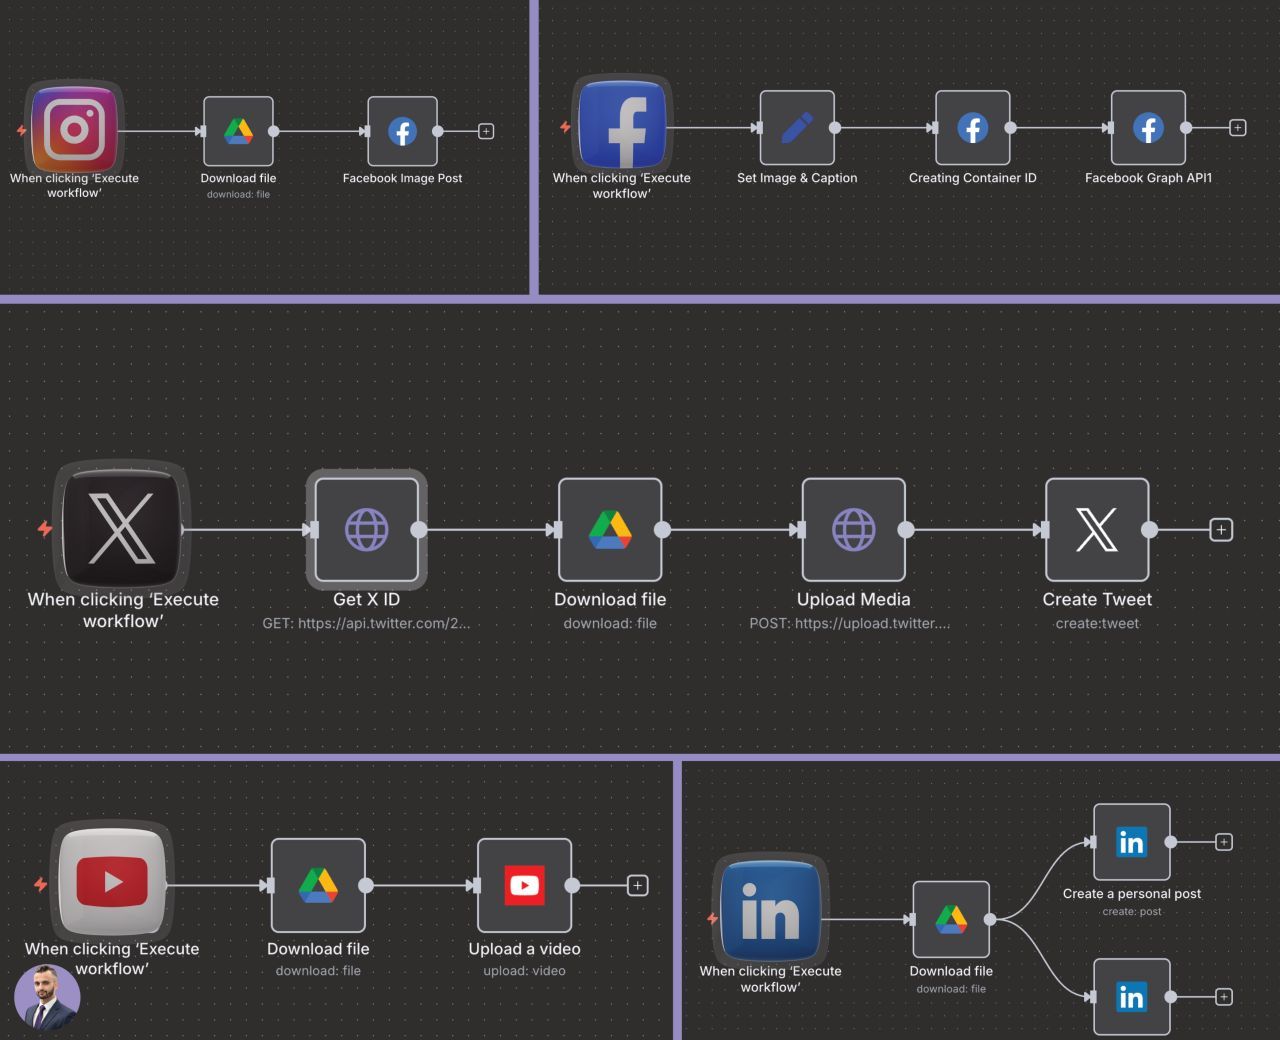The height and width of the screenshot is (1040, 1280).
Task: Open the Creating Container ID node
Action: click(973, 128)
